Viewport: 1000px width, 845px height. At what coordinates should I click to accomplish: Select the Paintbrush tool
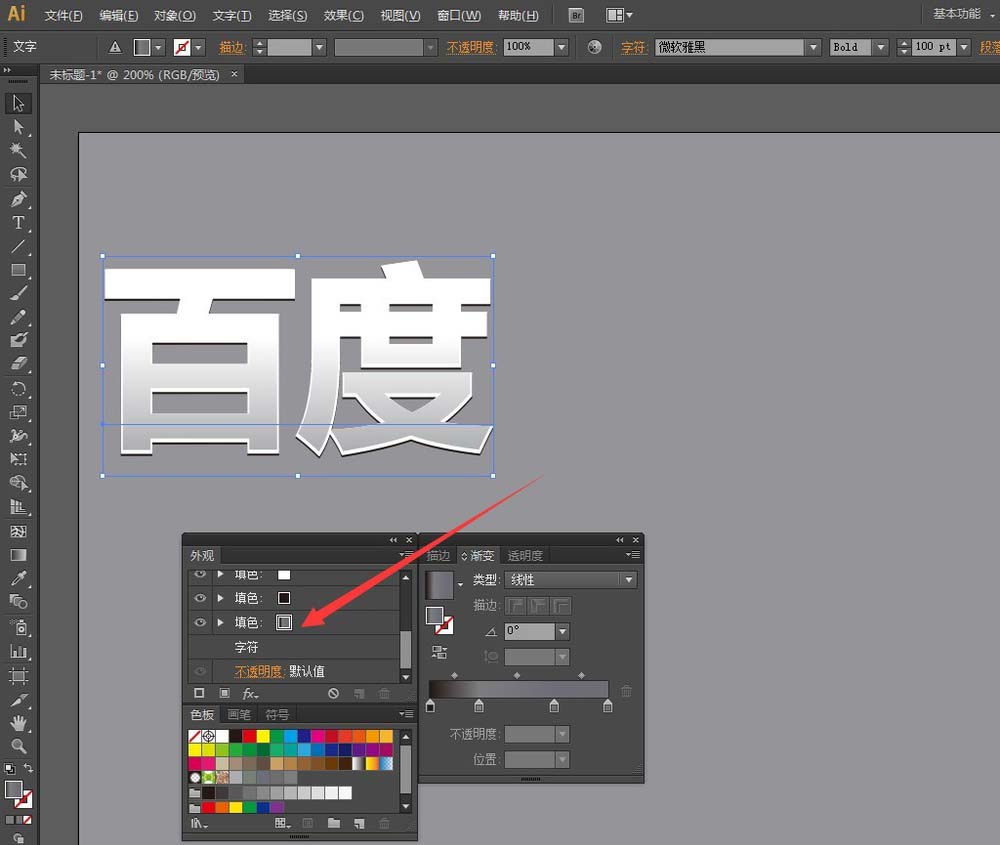[x=18, y=294]
